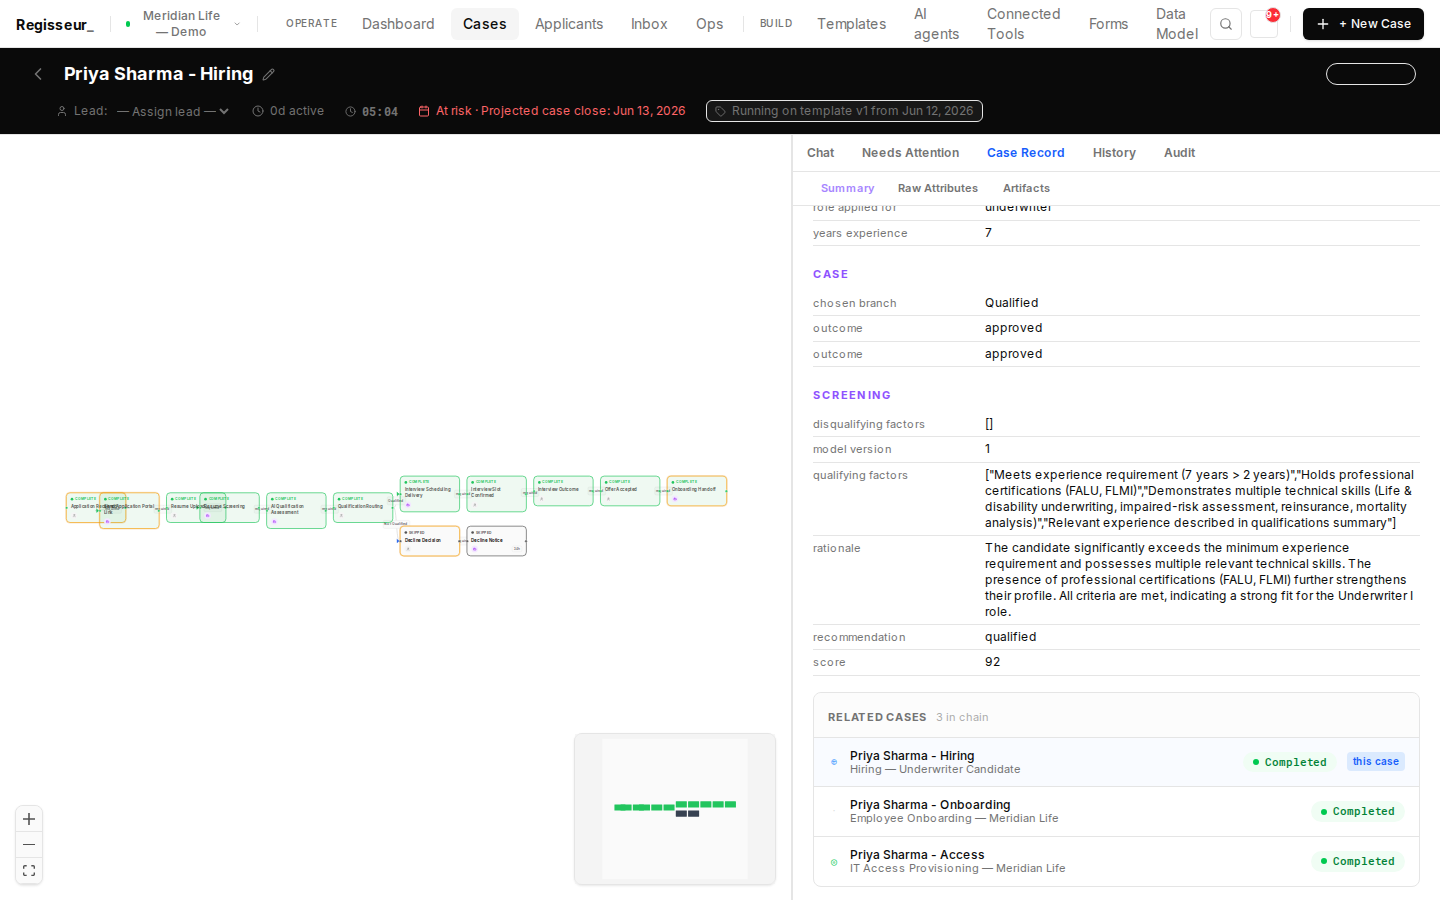Open the Forms nav item
The width and height of the screenshot is (1440, 900).
[x=1108, y=24]
